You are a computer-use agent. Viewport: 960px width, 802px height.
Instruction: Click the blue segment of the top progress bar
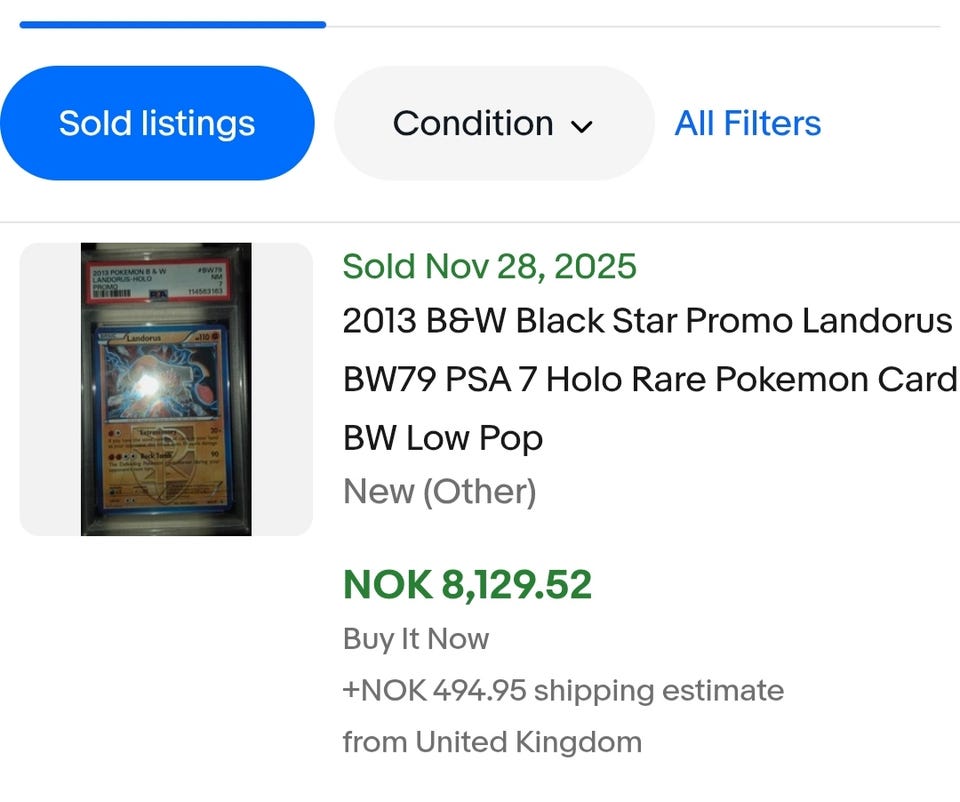tap(172, 25)
